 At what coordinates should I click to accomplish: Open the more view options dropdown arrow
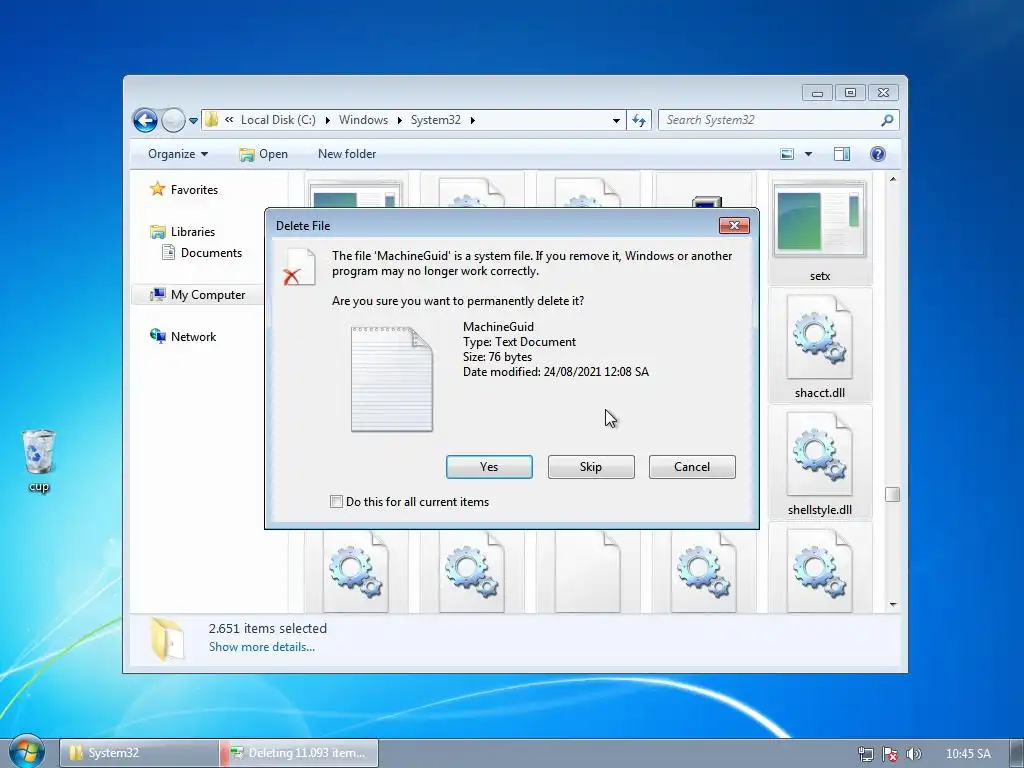[x=808, y=154]
